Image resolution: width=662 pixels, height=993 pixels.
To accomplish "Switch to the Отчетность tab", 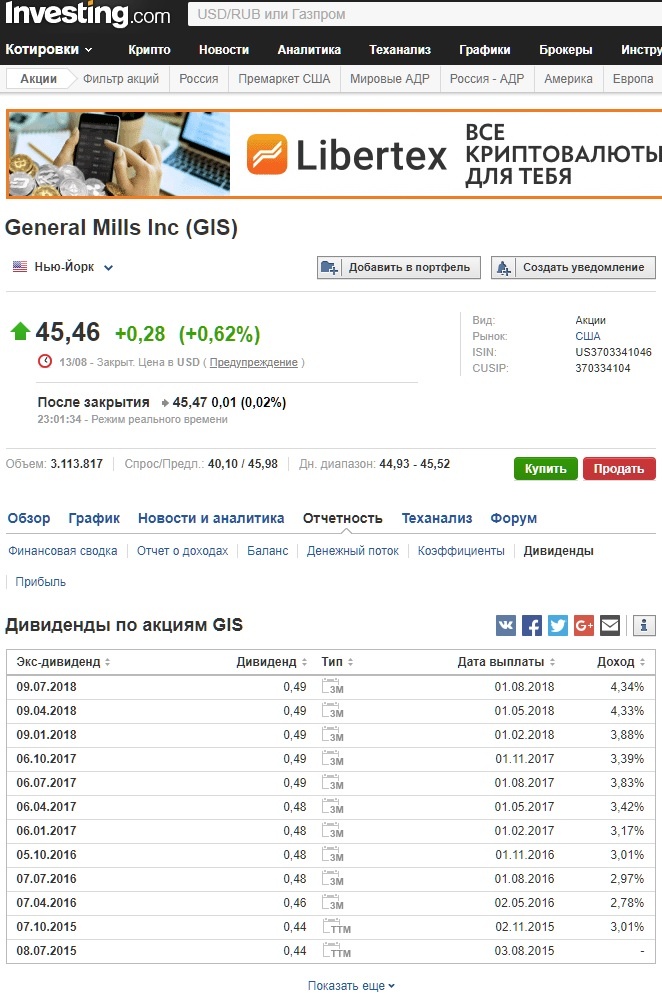I will (x=343, y=518).
